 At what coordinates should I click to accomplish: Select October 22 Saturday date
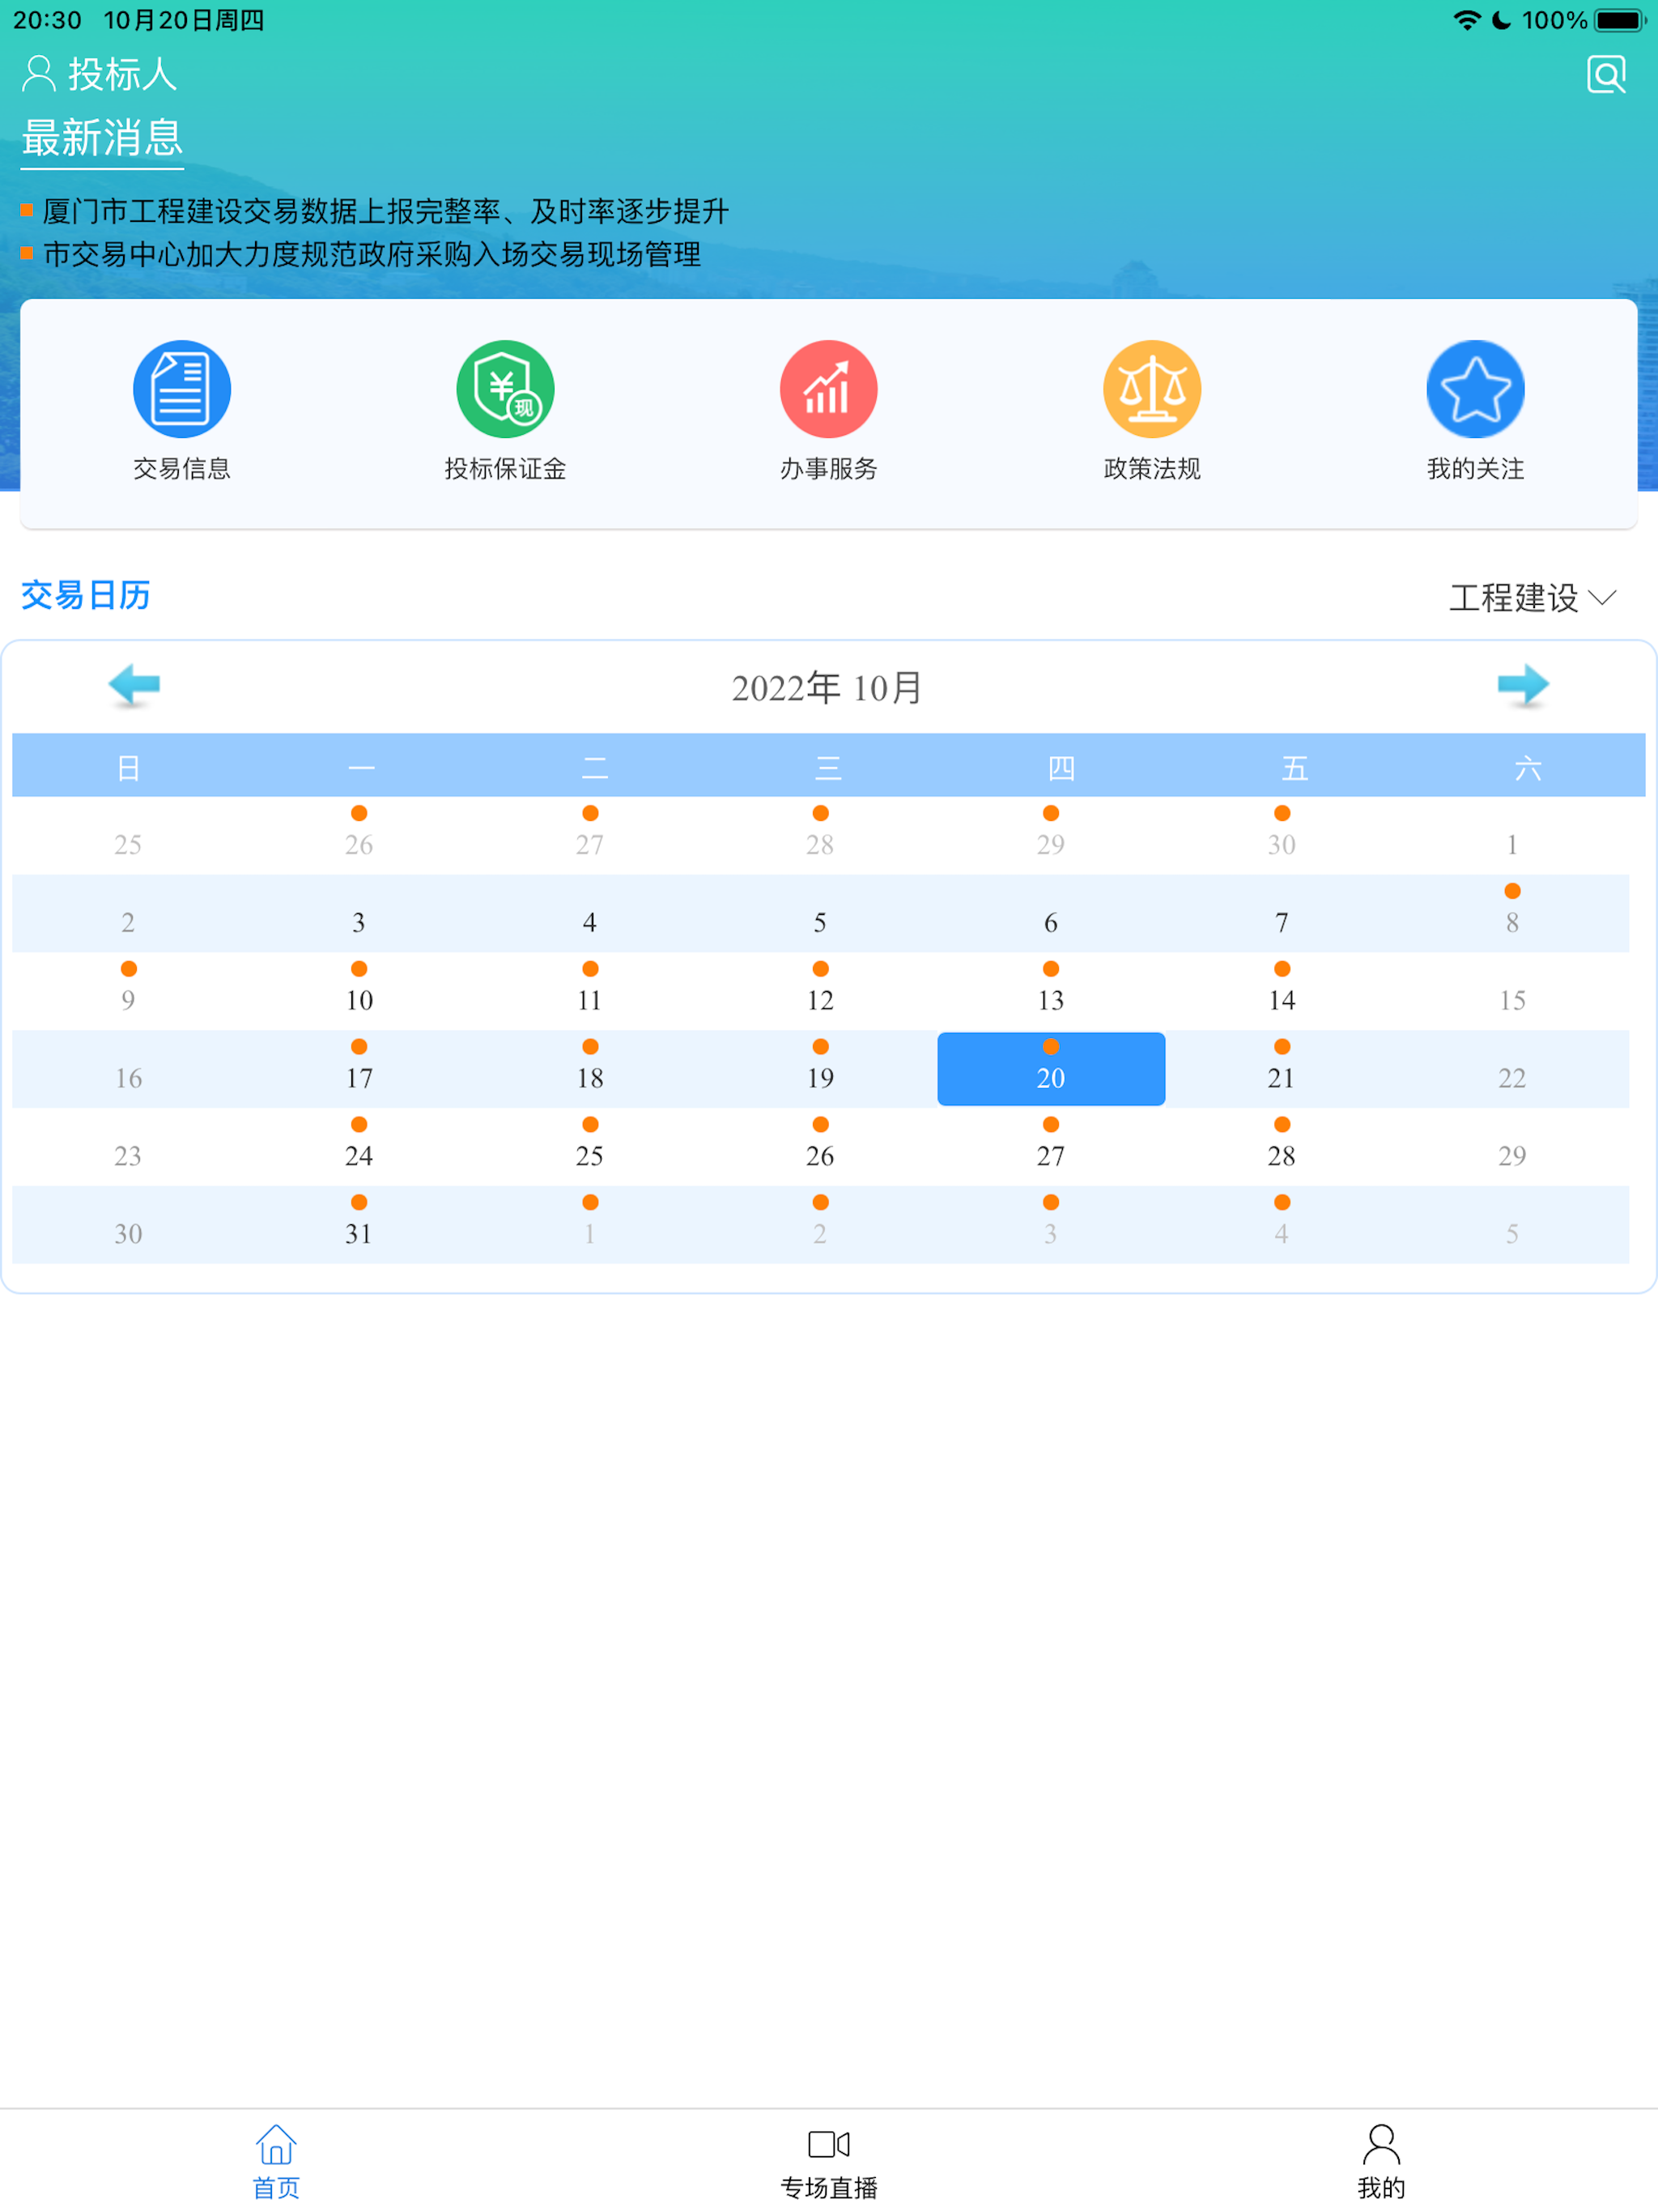(1512, 1068)
